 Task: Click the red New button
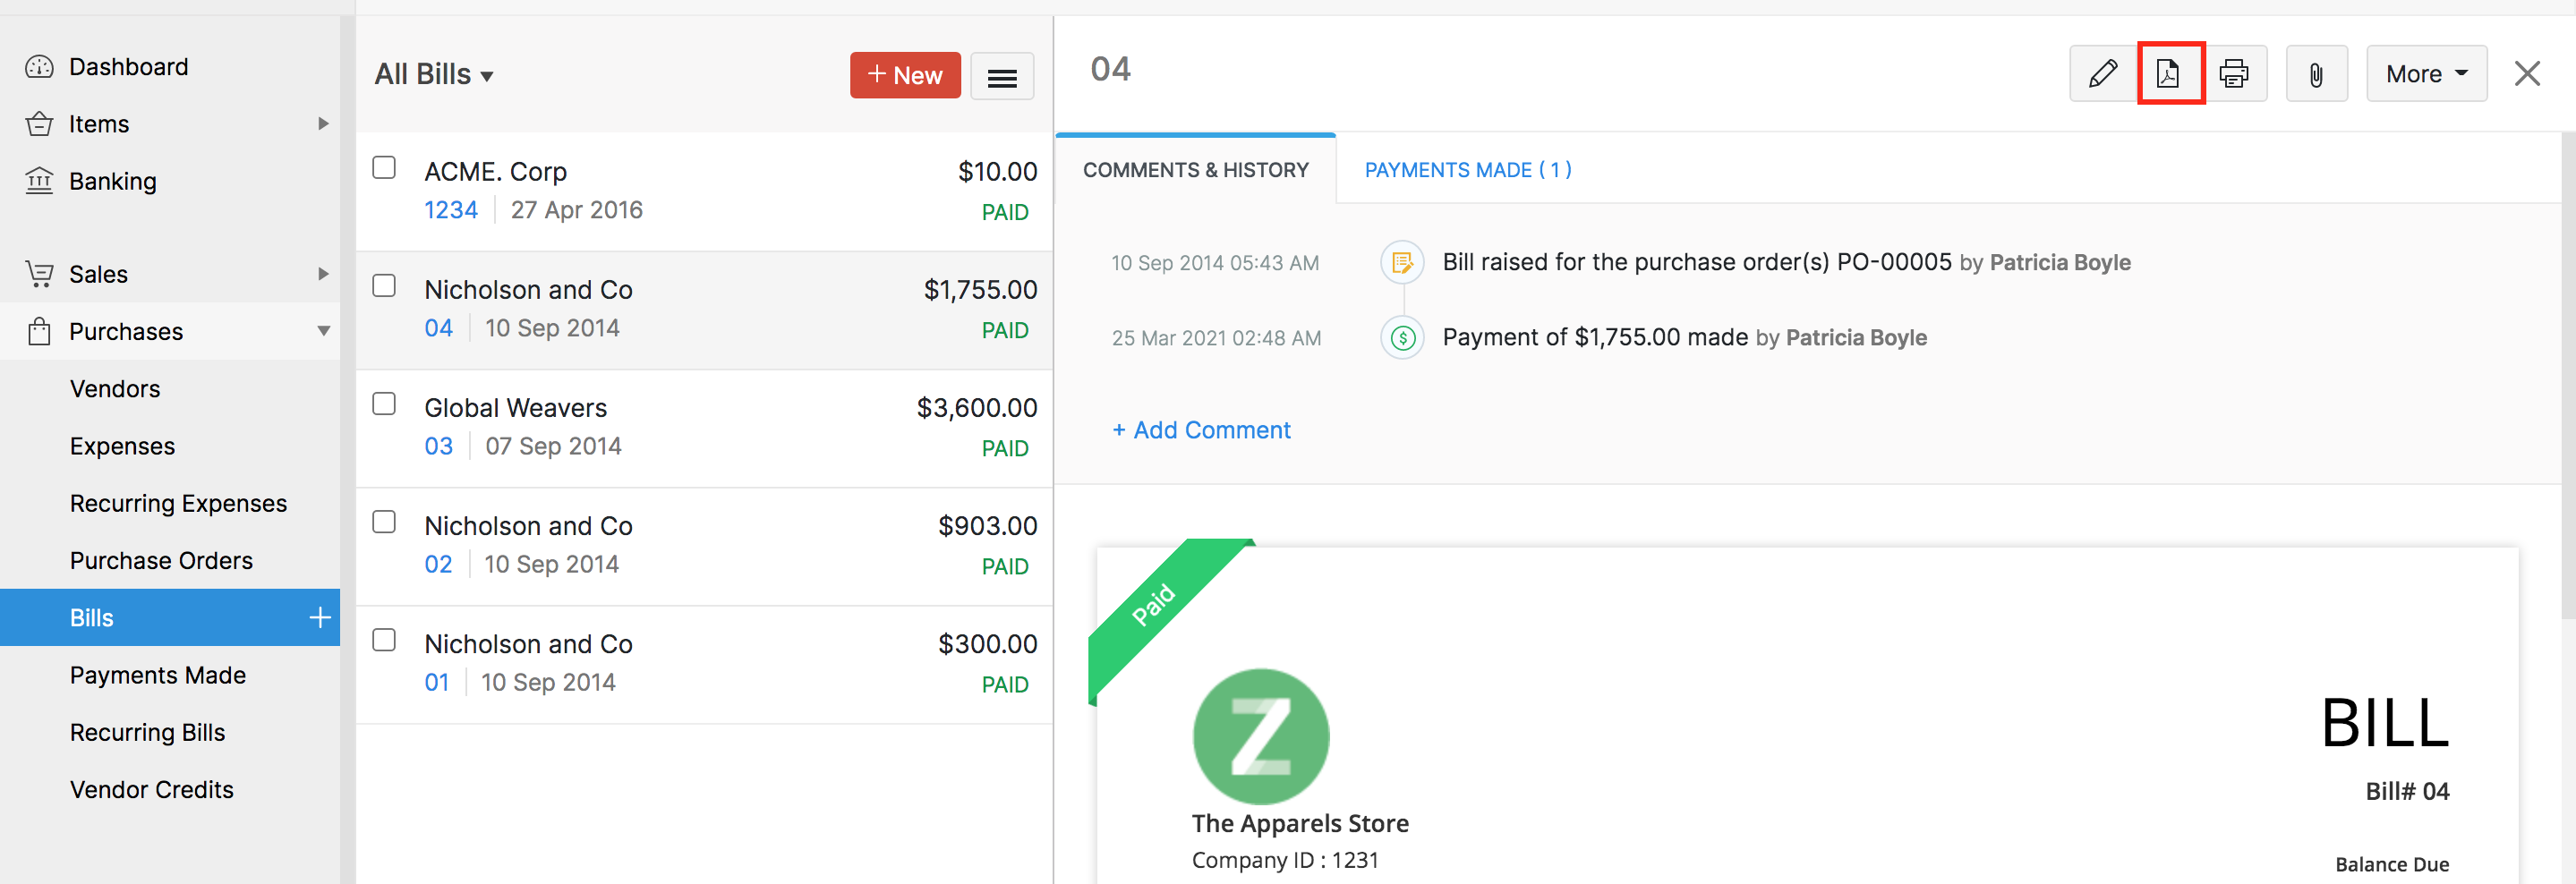coord(904,76)
